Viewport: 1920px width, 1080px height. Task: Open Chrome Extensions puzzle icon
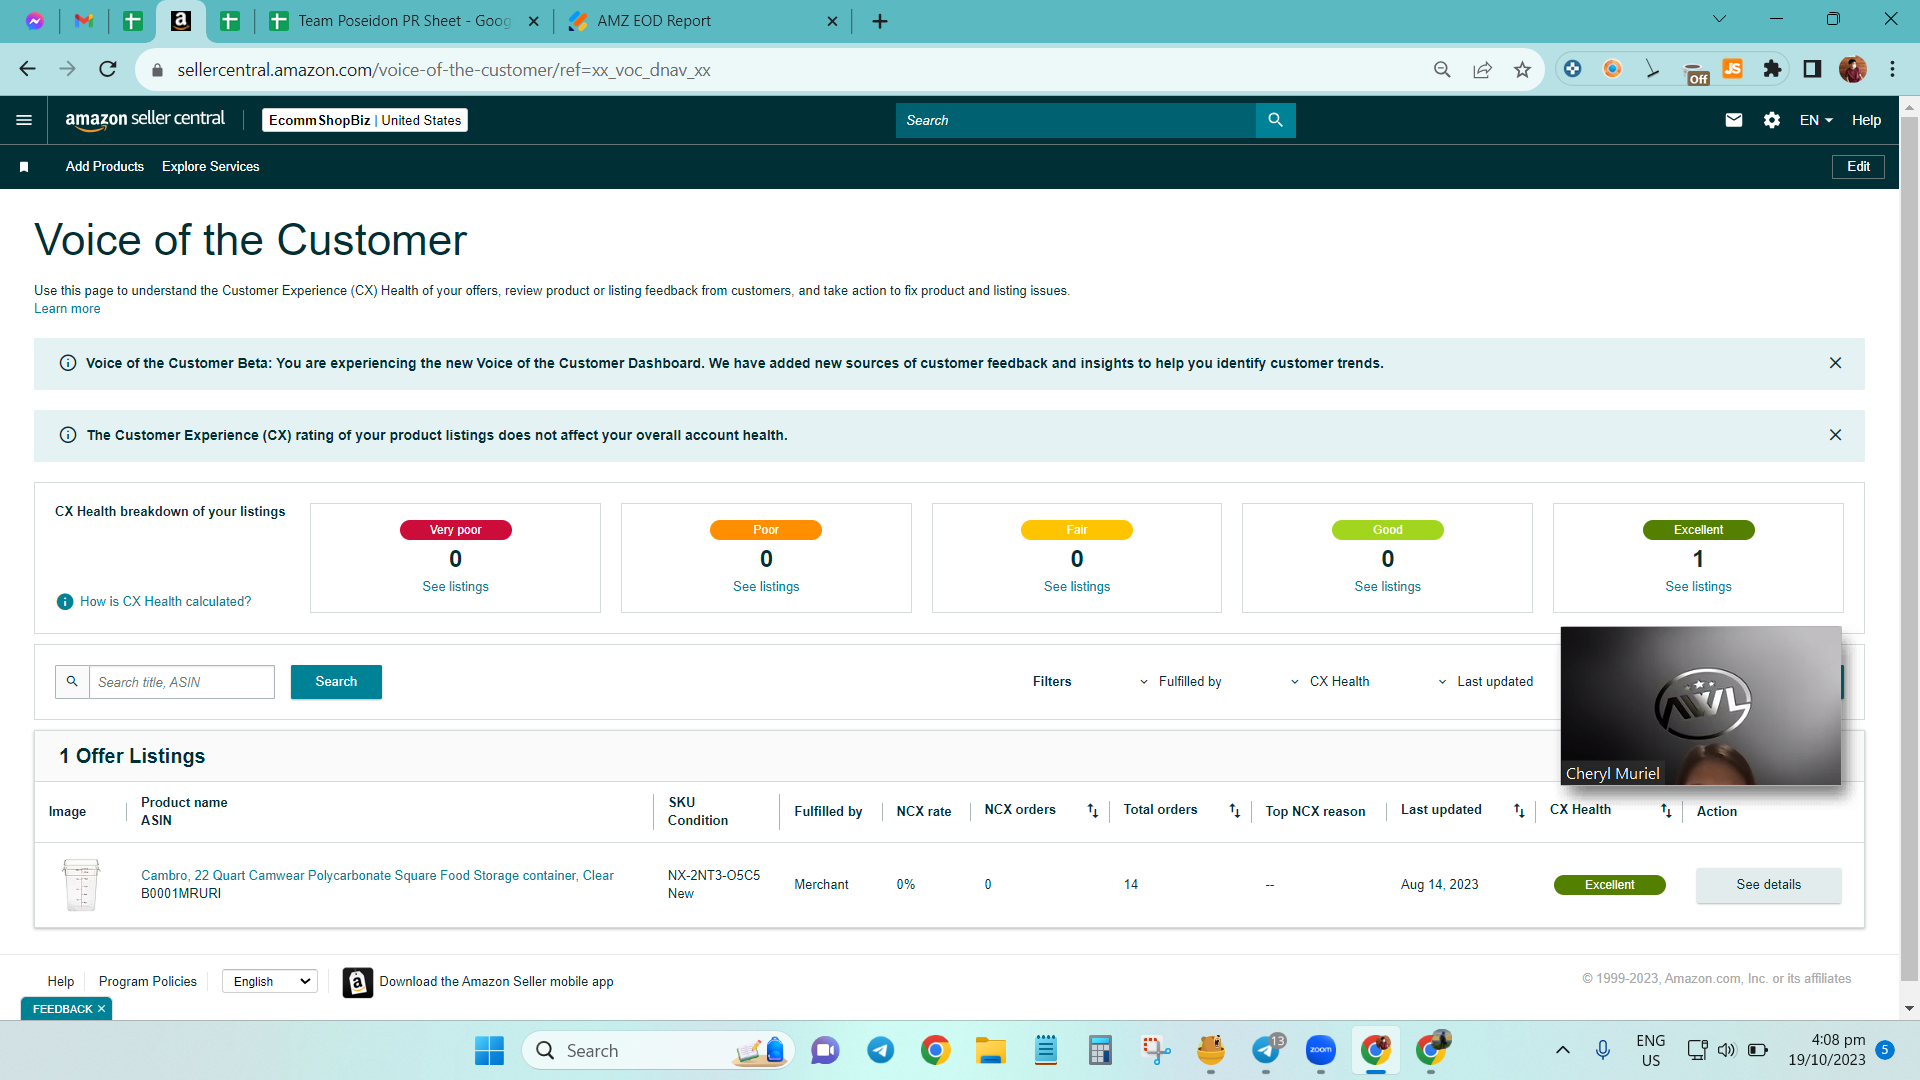point(1772,69)
